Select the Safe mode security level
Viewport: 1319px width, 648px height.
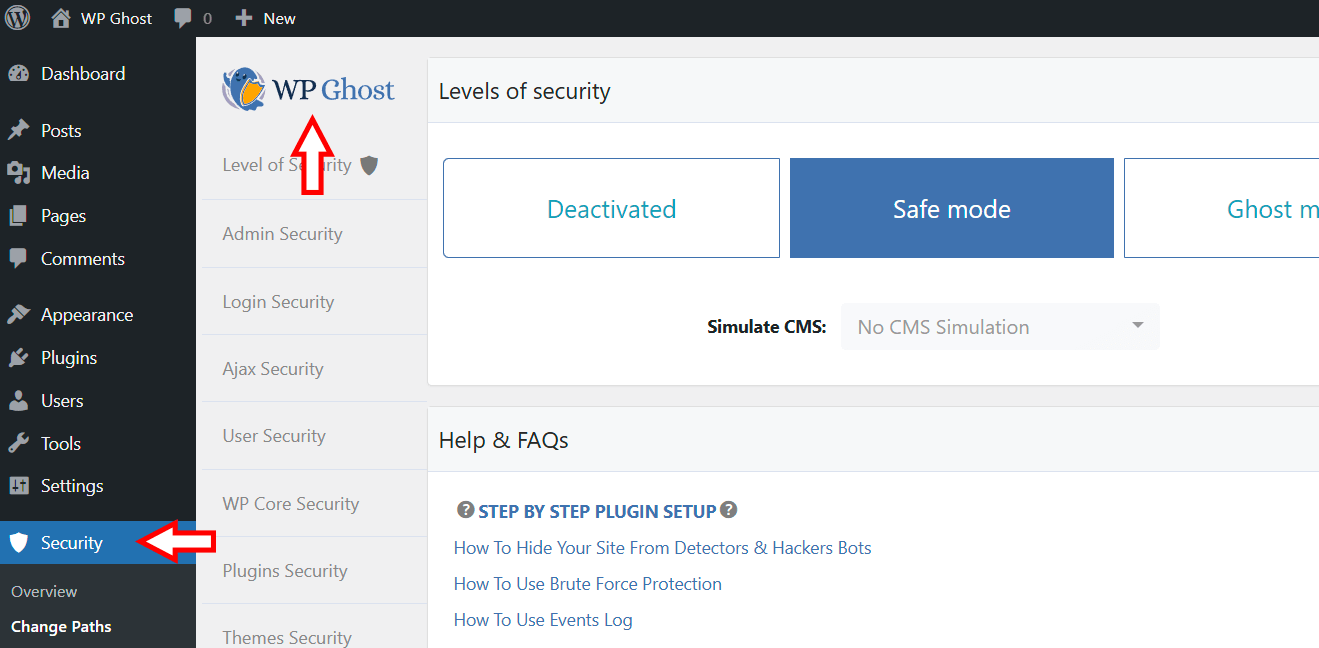click(x=951, y=208)
